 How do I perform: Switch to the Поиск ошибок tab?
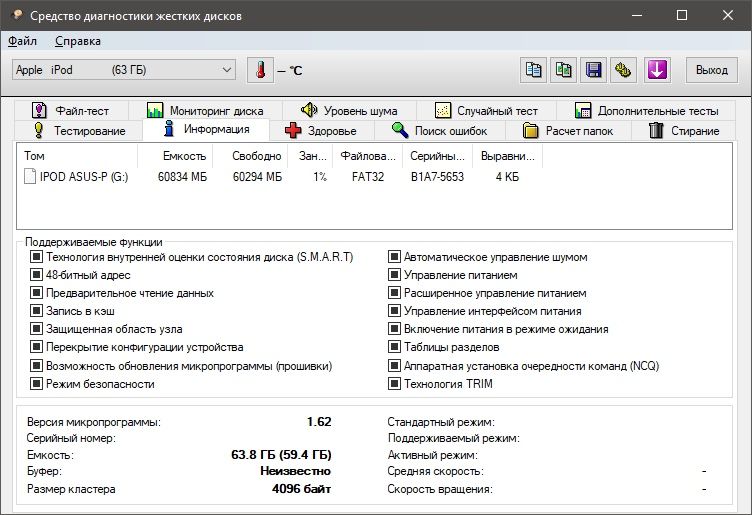[x=439, y=130]
